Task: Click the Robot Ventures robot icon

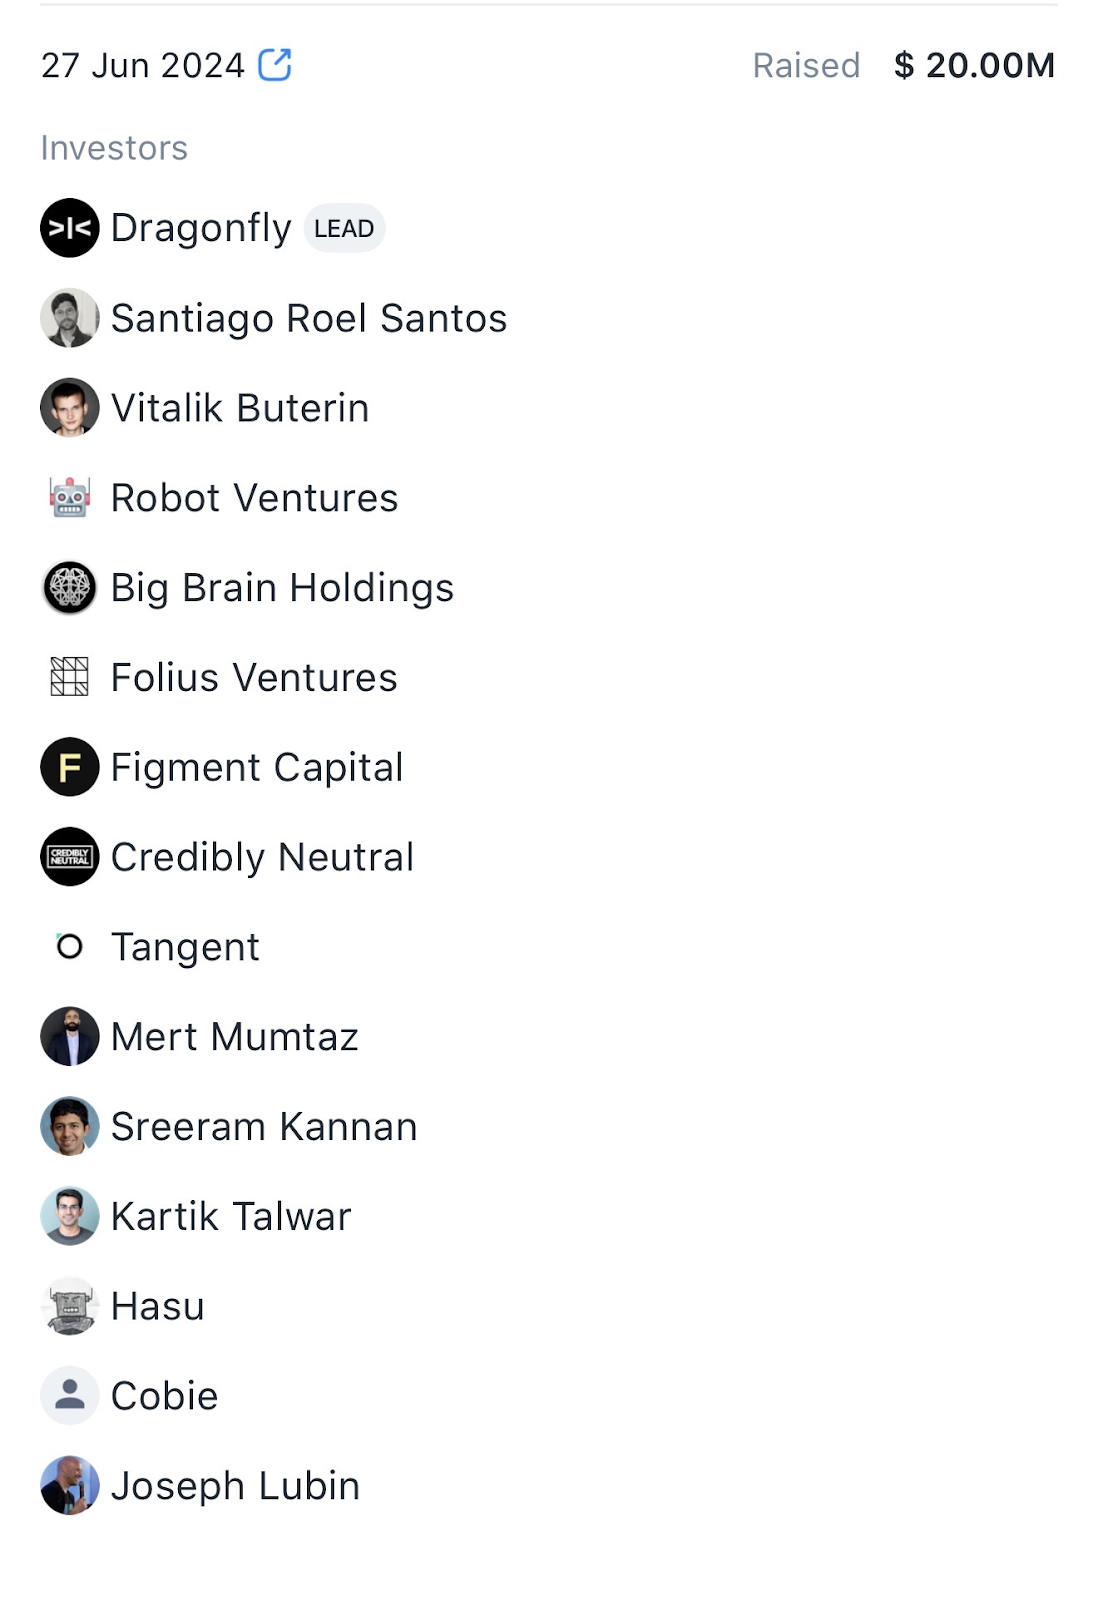Action: pos(70,497)
